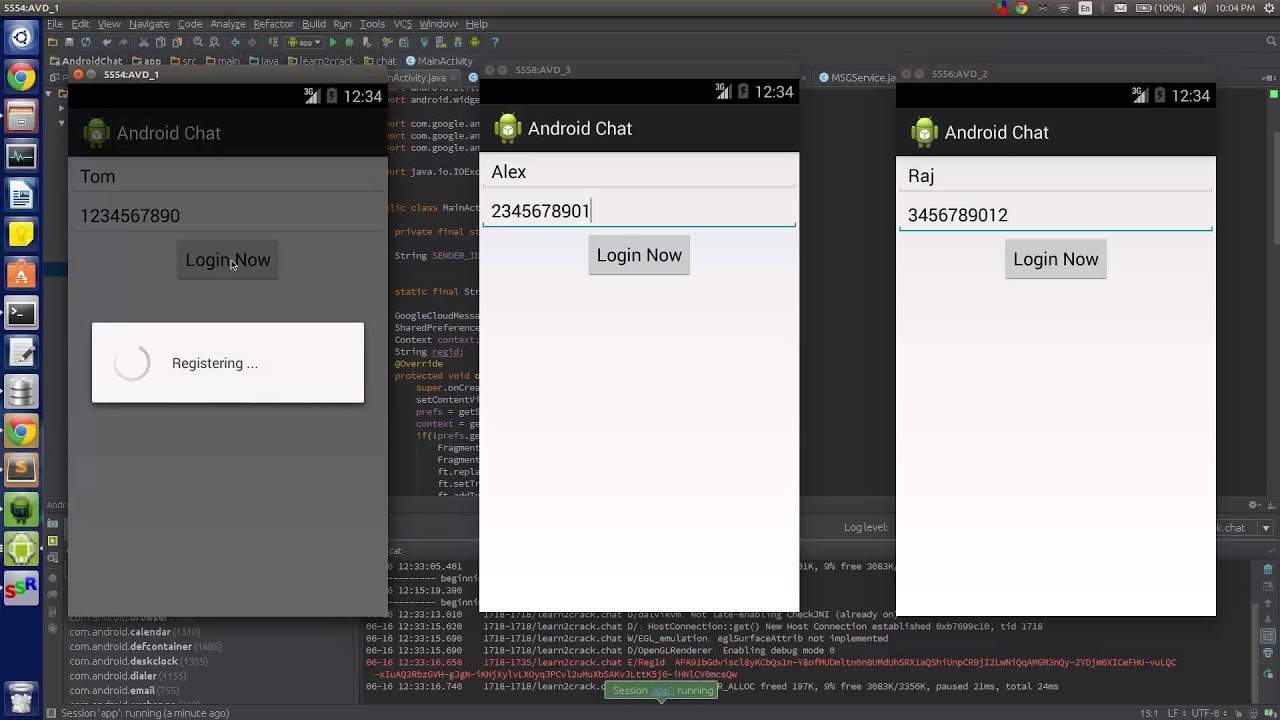This screenshot has height=720, width=1280.
Task: Click the Make Project icon
Action: click(x=273, y=42)
